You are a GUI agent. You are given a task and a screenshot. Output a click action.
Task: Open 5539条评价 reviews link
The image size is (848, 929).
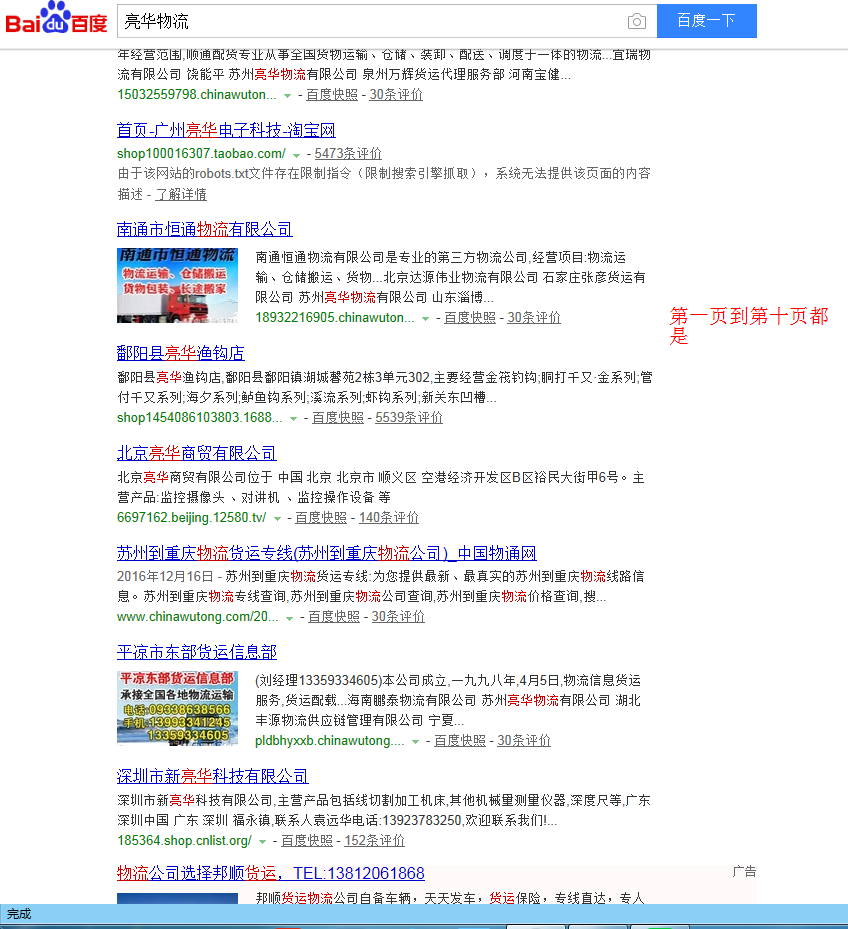tap(409, 418)
